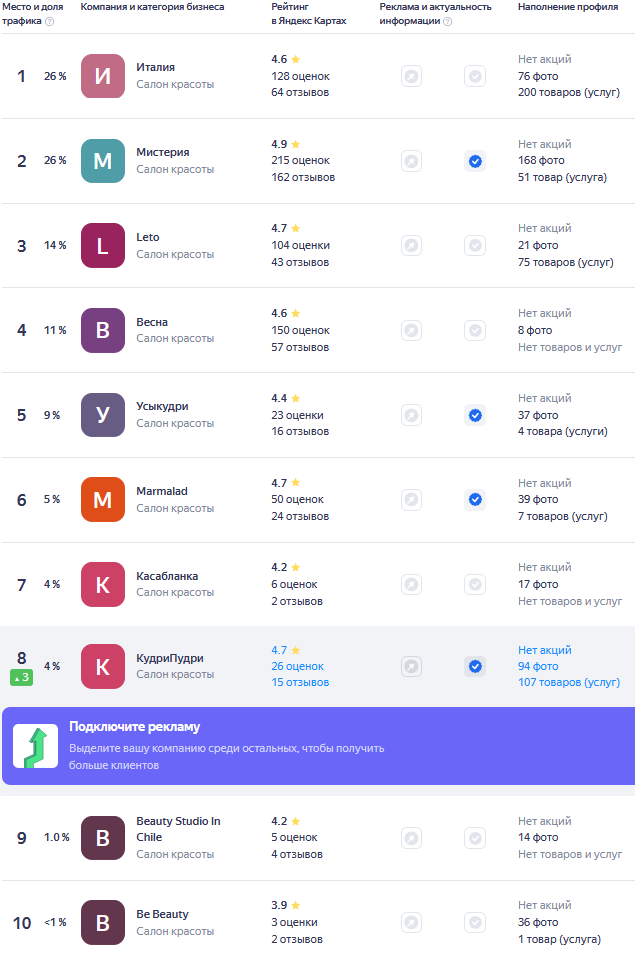The height and width of the screenshot is (960, 635).
Task: Click the Leto crimson 'L' avatar
Action: 103,246
